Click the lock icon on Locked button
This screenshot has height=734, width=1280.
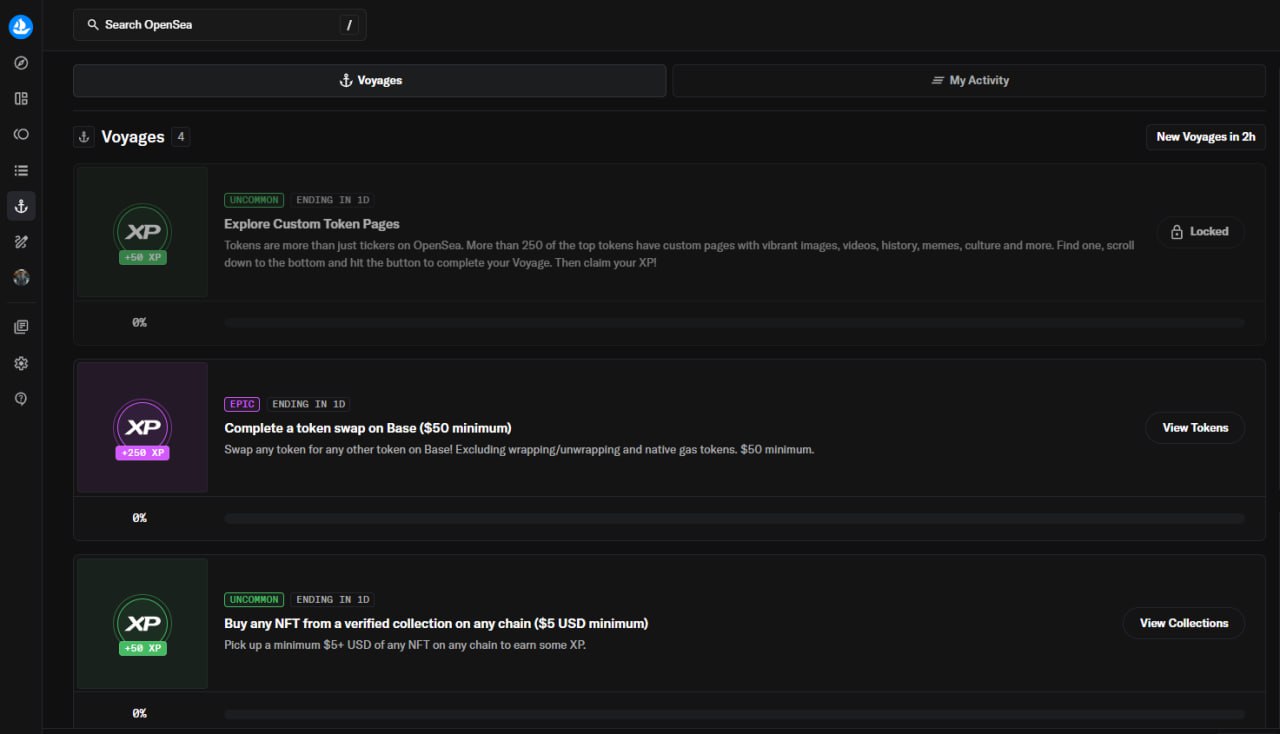click(x=1177, y=232)
